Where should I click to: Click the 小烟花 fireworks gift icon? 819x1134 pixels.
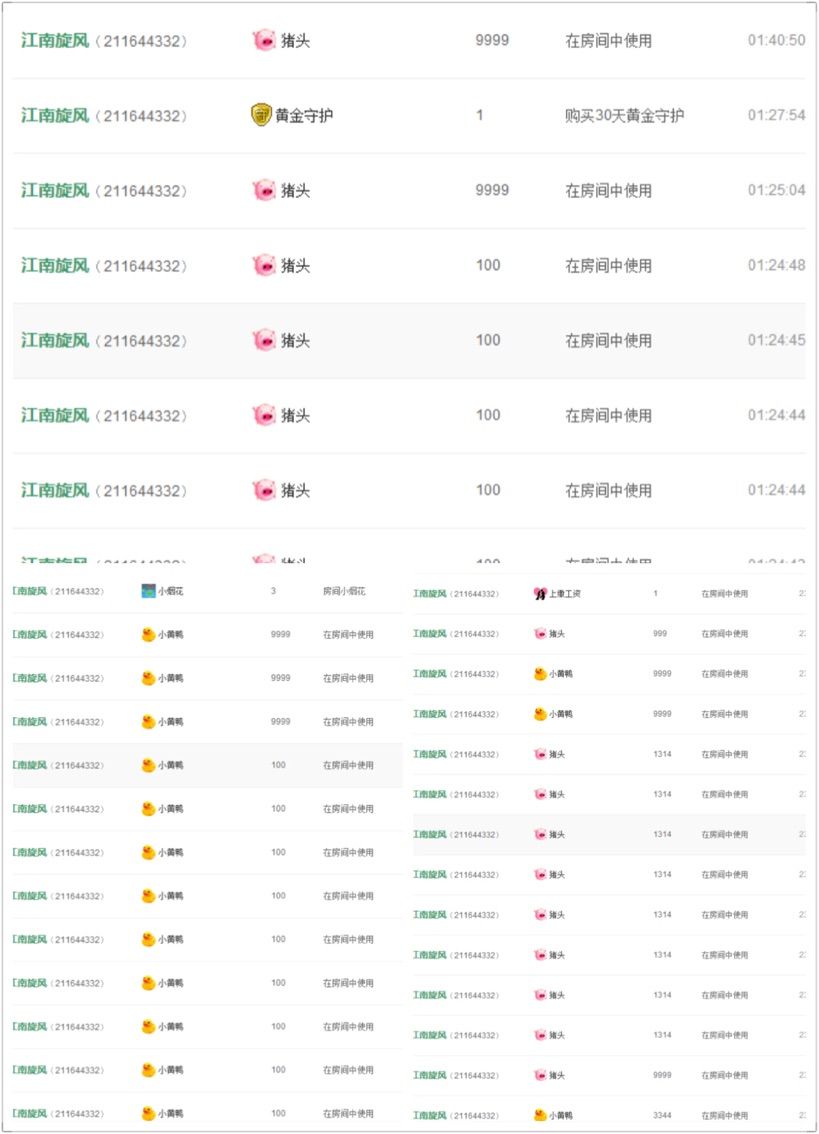[148, 591]
